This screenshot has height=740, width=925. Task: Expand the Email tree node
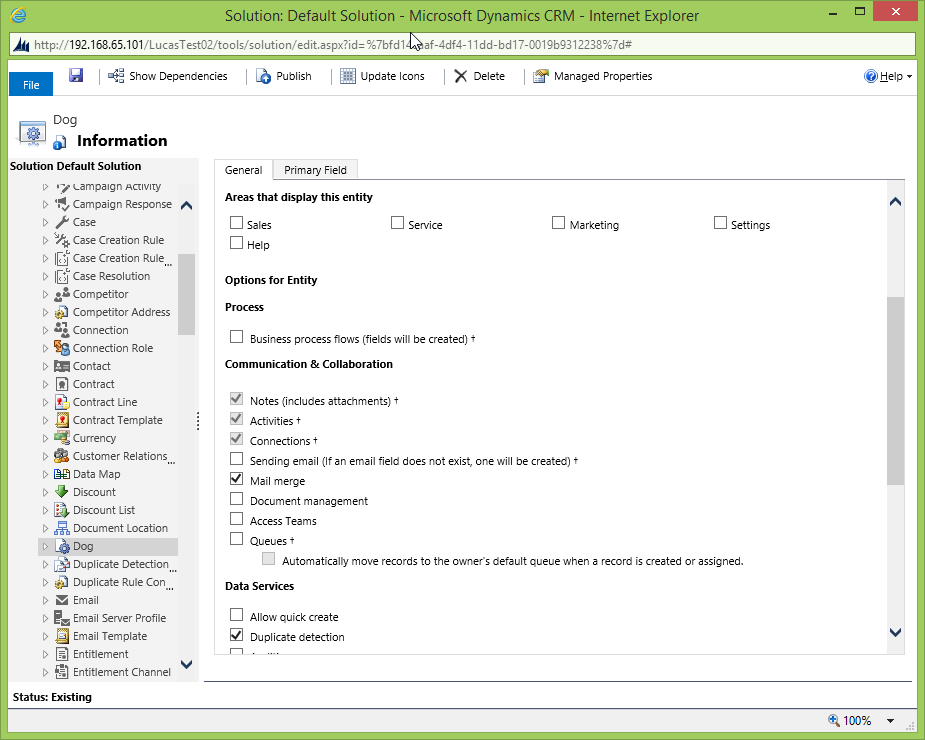(x=45, y=600)
